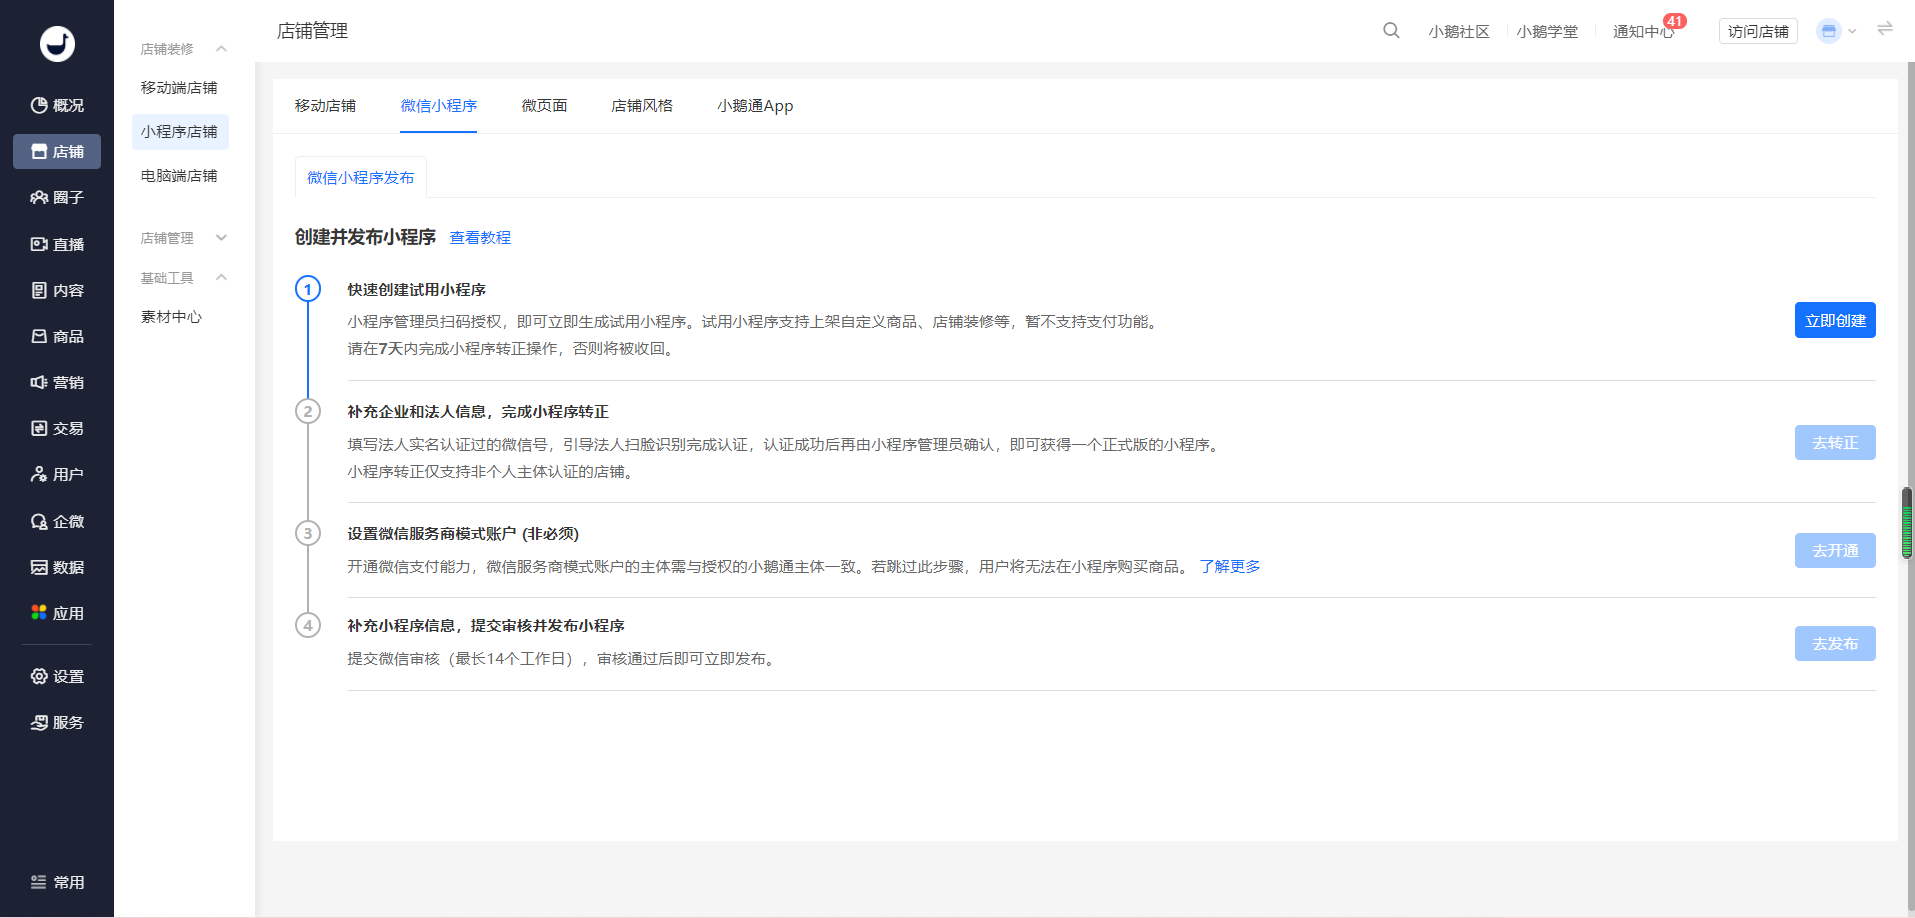Click 立即创建 button
1915x918 pixels.
1835,320
